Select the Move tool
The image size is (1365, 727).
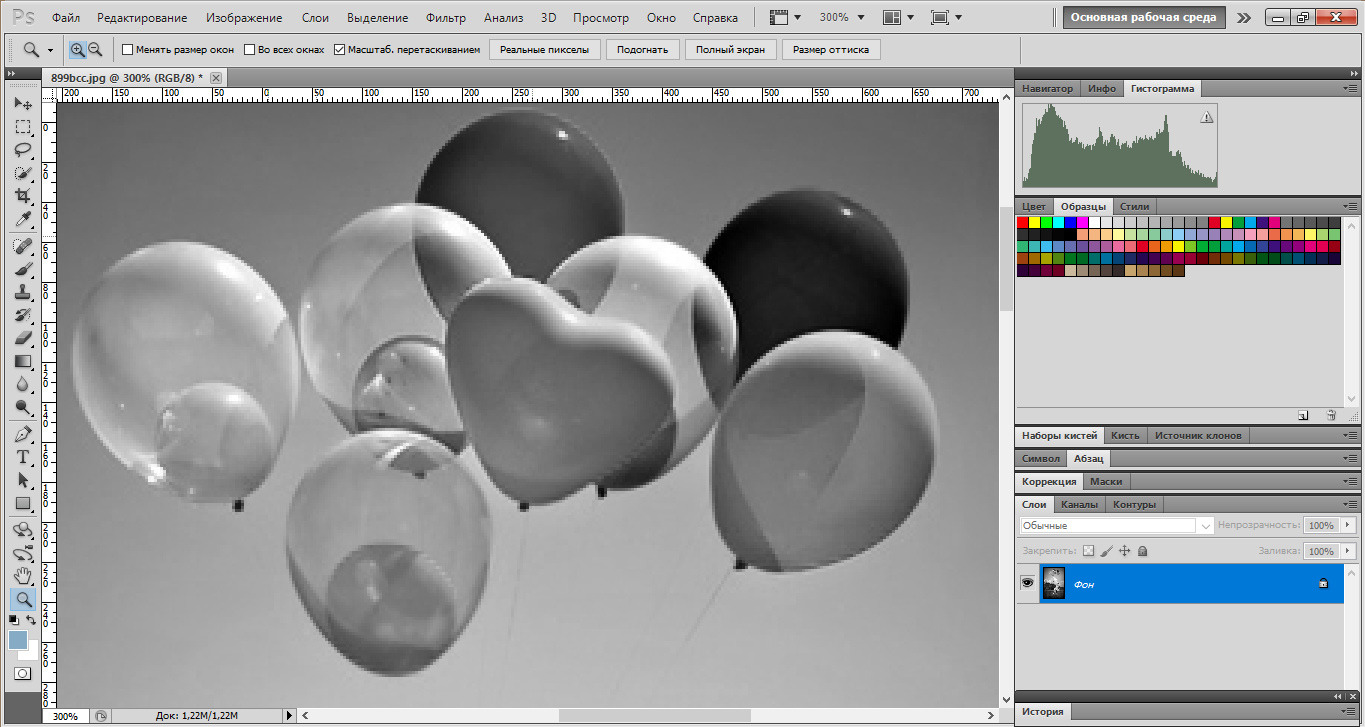[23, 104]
